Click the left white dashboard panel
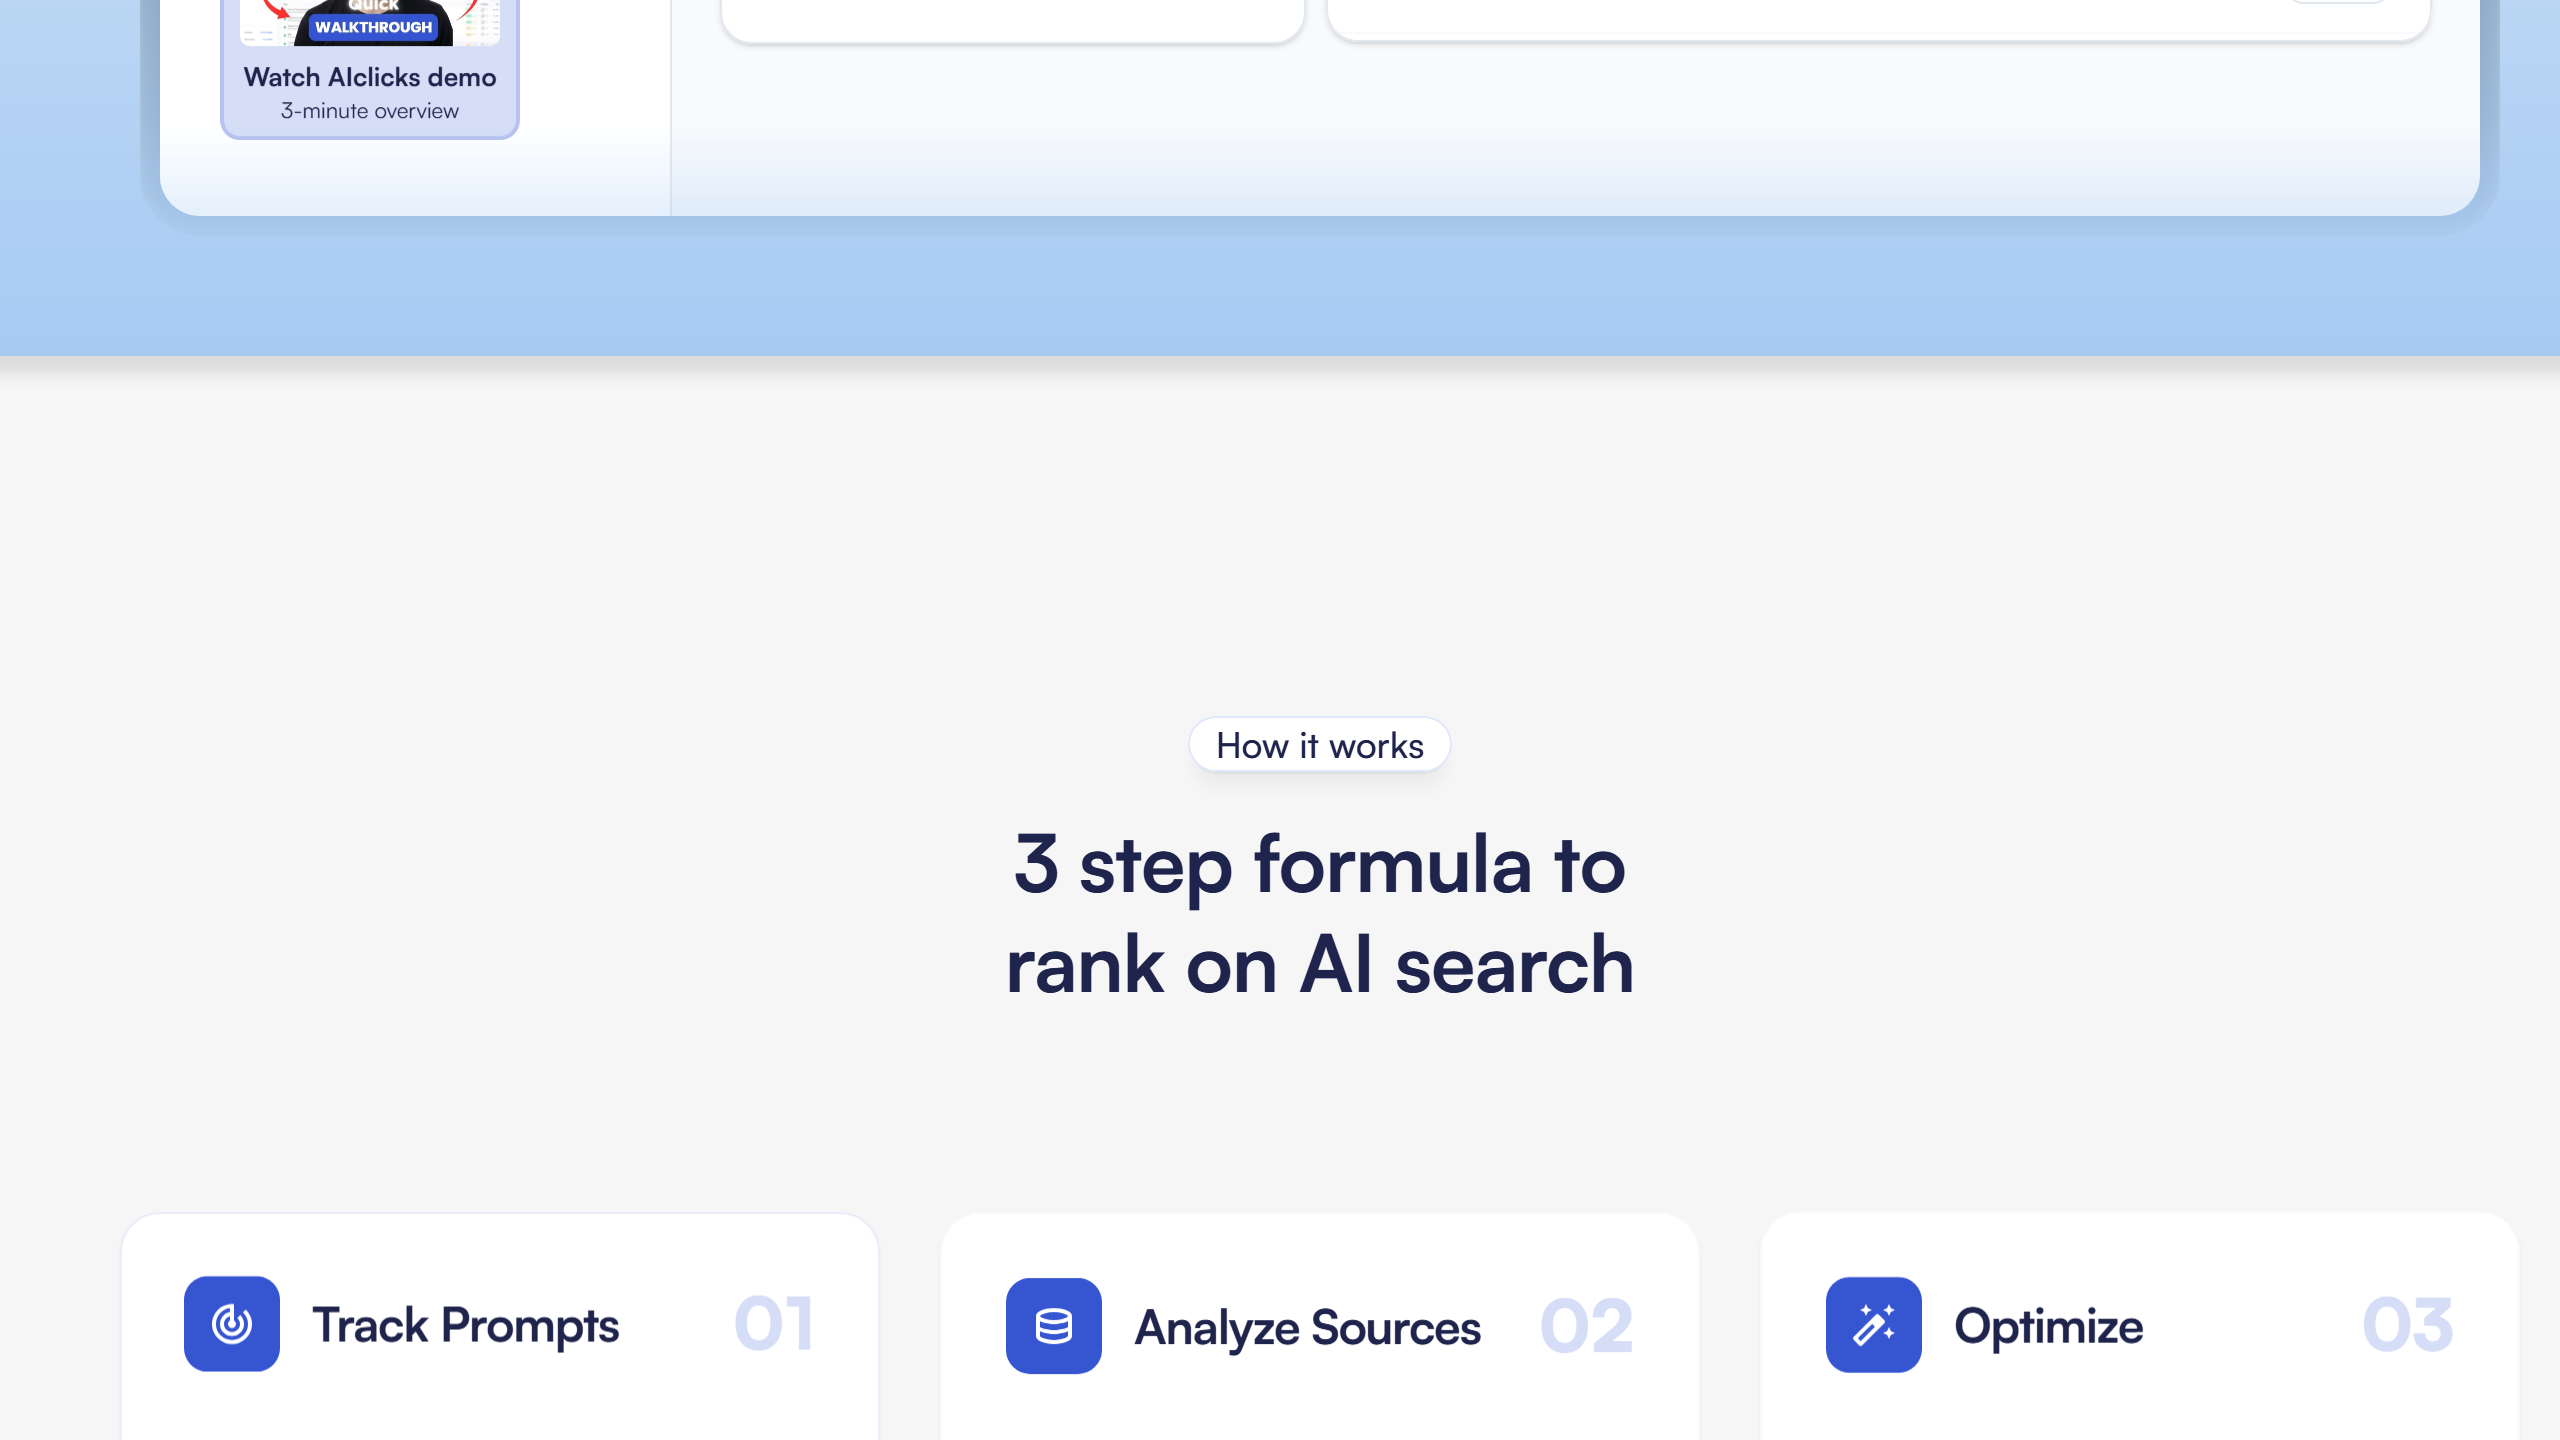Image resolution: width=2560 pixels, height=1440 pixels. pos(1013,20)
